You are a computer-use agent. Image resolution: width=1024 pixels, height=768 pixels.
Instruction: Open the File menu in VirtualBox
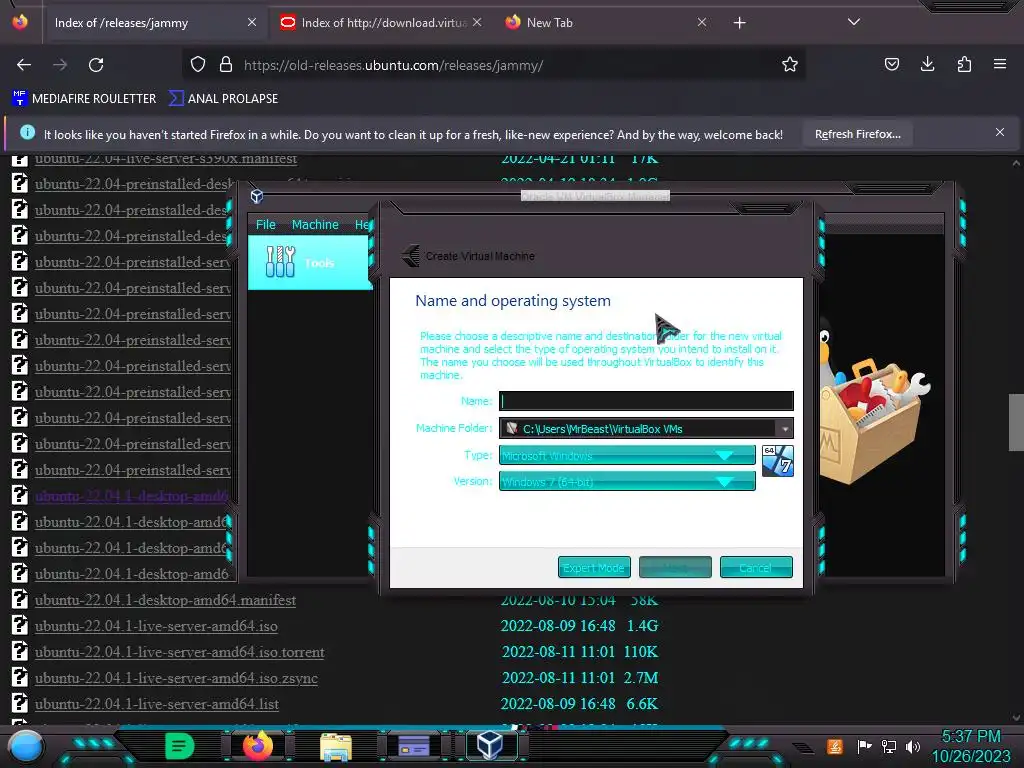point(265,225)
